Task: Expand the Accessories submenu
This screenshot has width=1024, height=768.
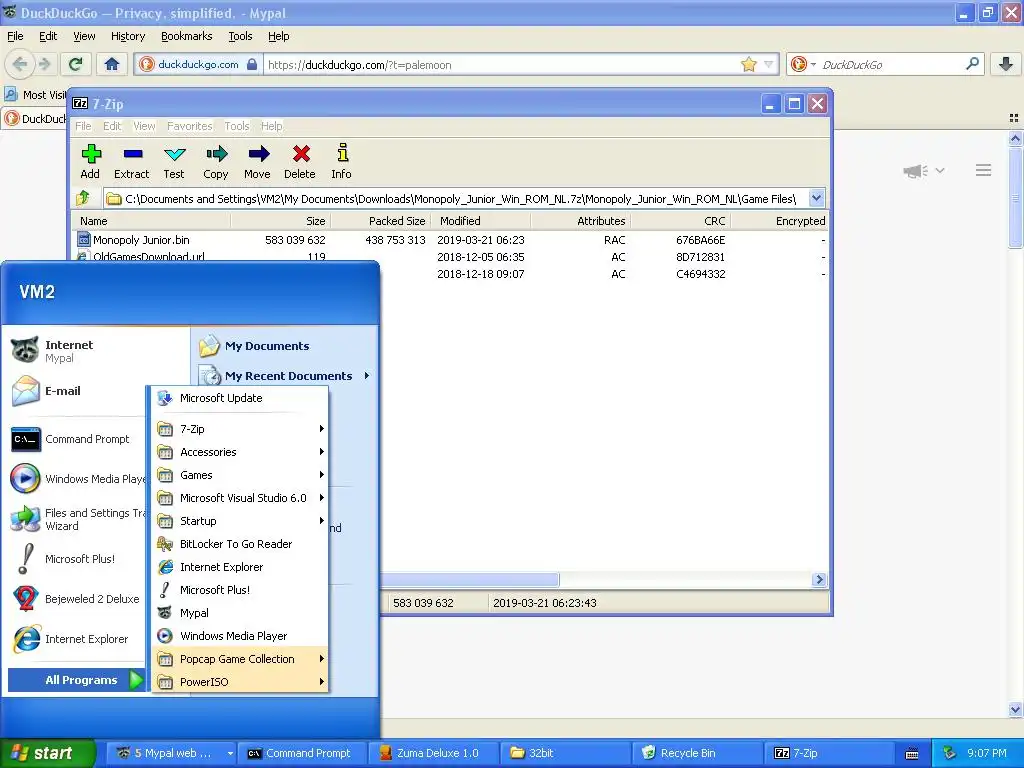Action: tap(240, 452)
